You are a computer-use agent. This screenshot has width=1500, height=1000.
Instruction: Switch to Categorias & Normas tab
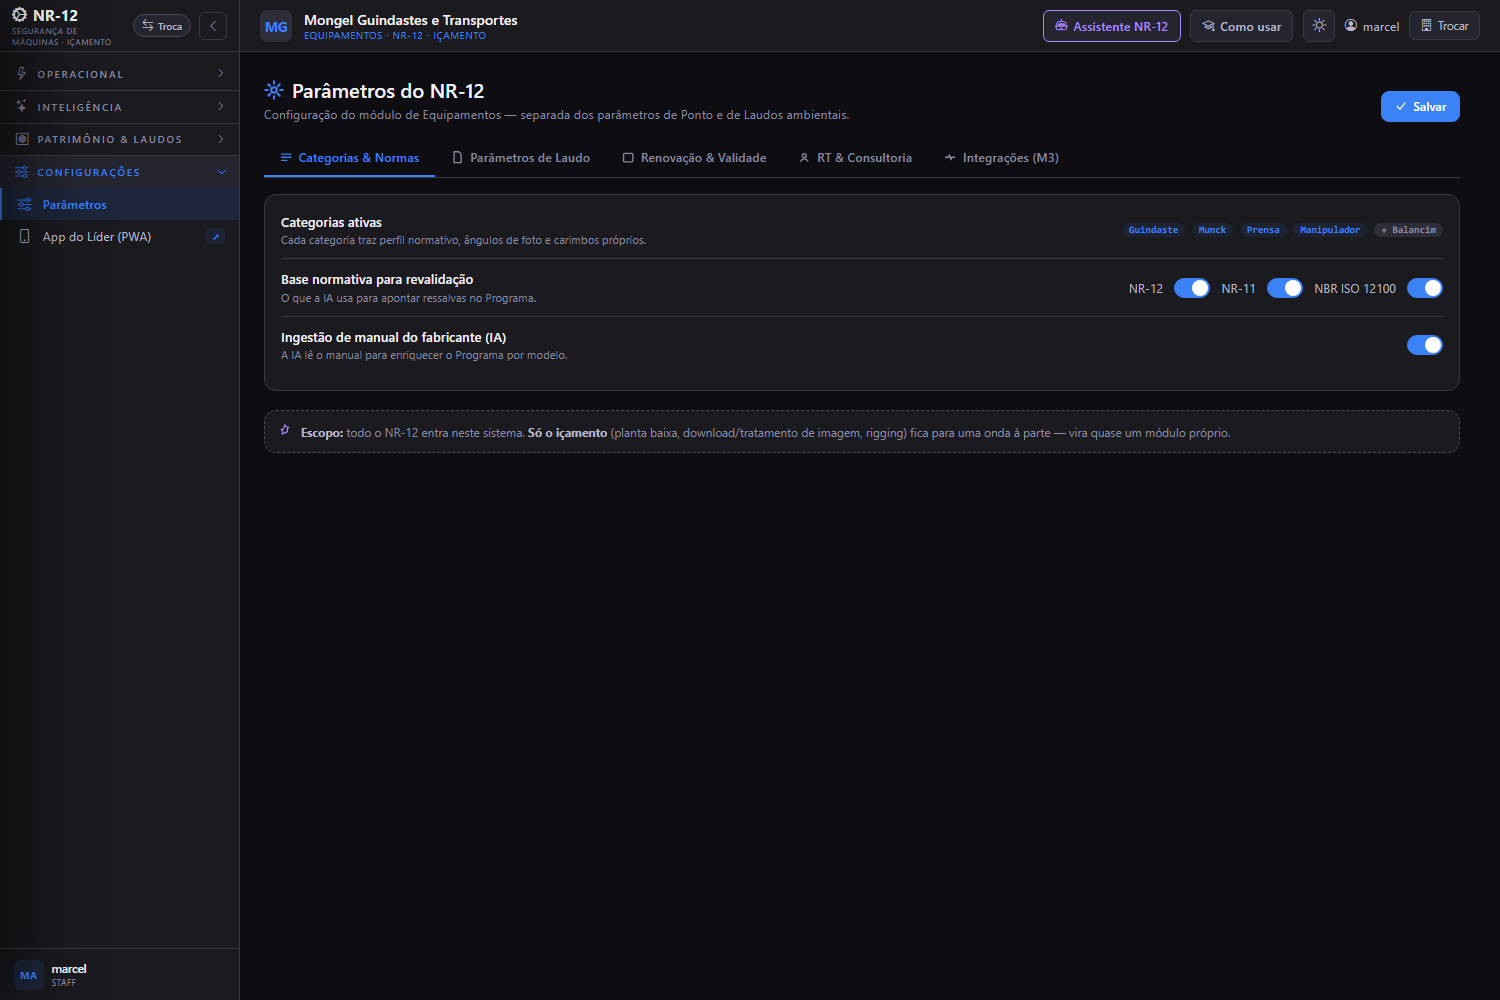[x=349, y=158]
